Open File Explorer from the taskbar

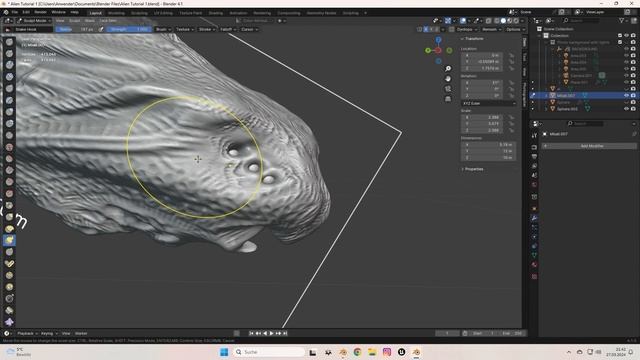coord(372,352)
